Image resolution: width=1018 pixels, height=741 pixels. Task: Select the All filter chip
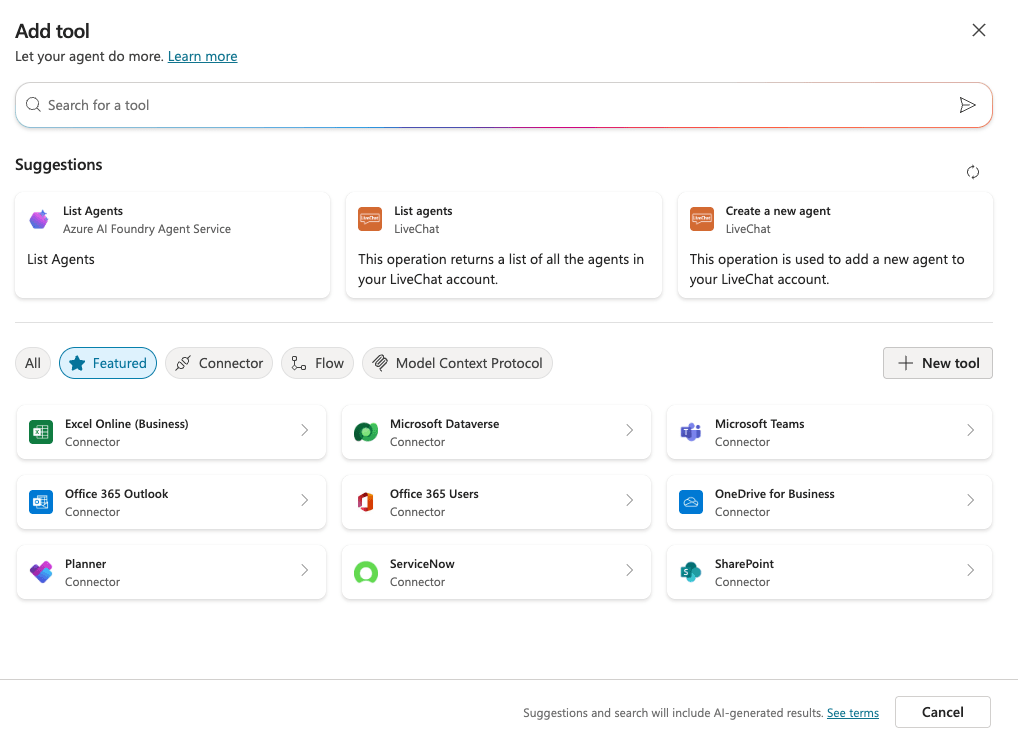coord(33,363)
